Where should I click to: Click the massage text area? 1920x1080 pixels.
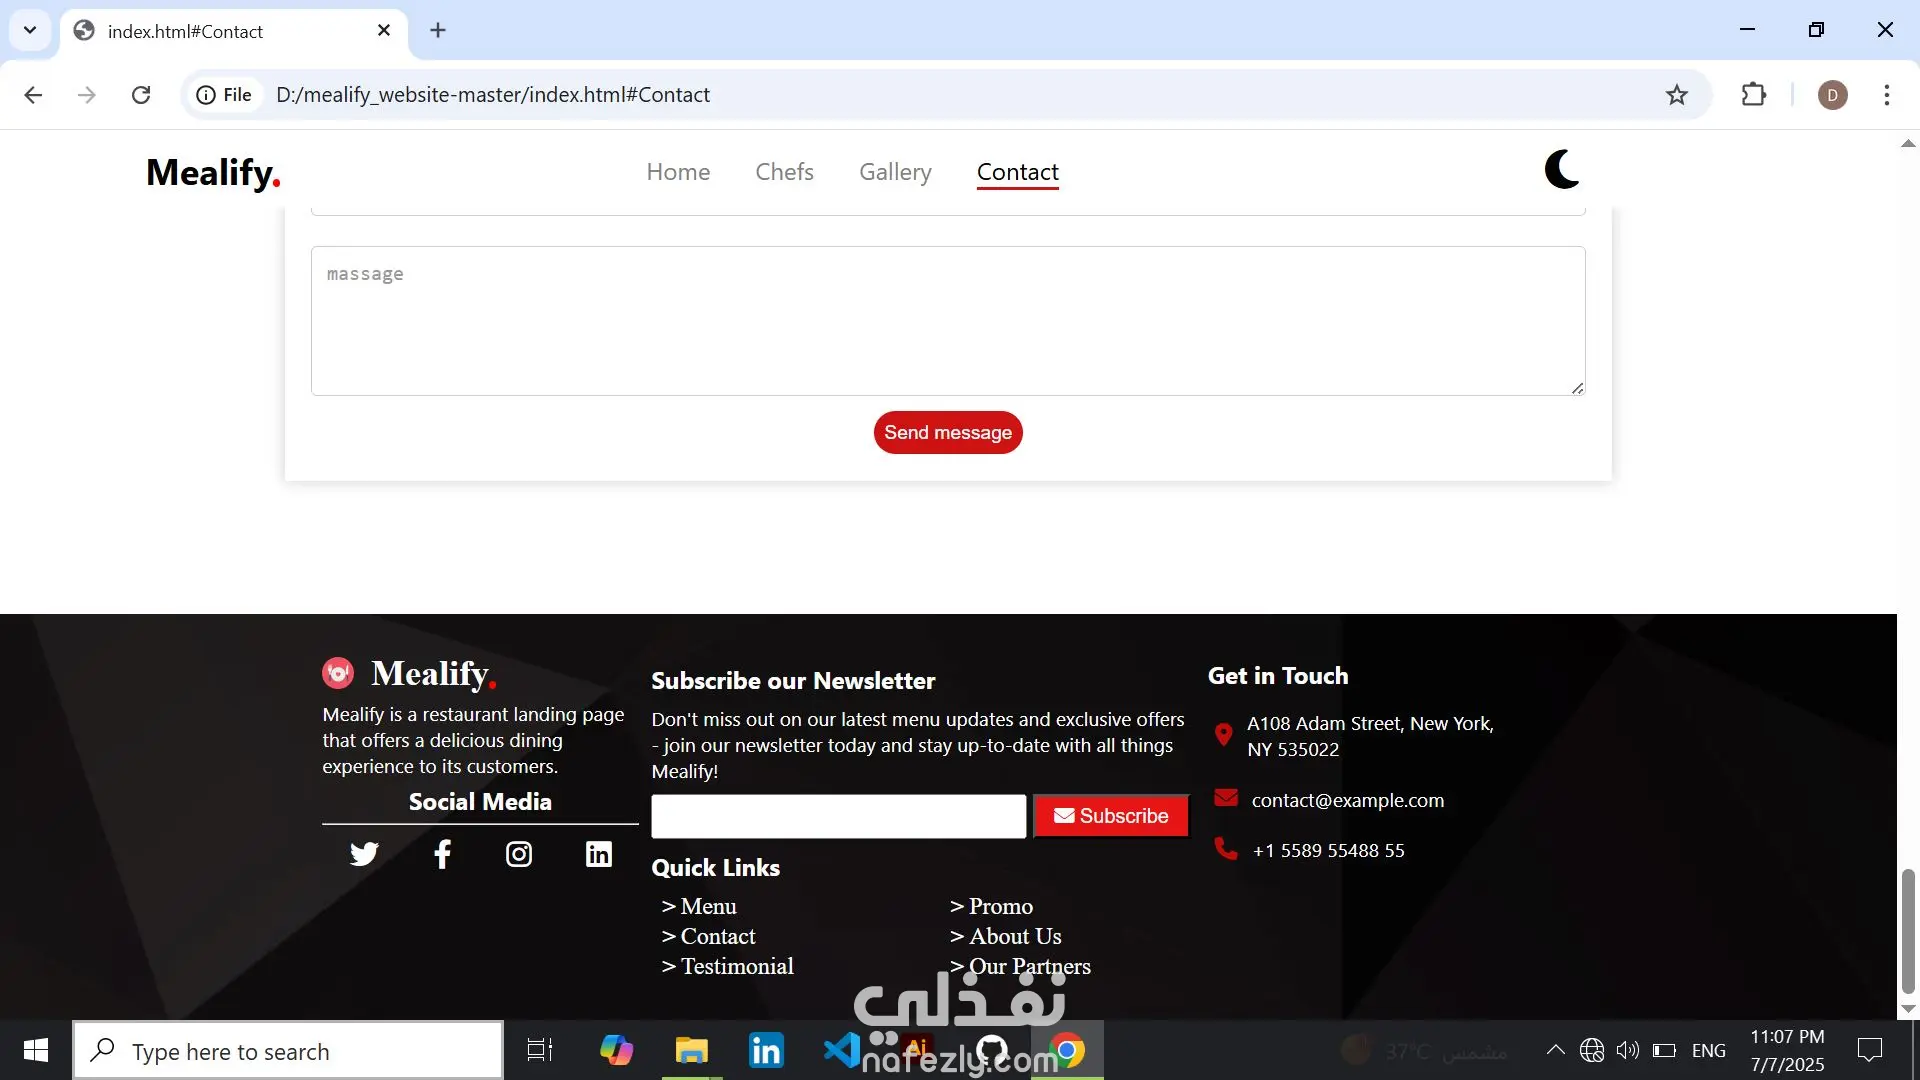947,320
